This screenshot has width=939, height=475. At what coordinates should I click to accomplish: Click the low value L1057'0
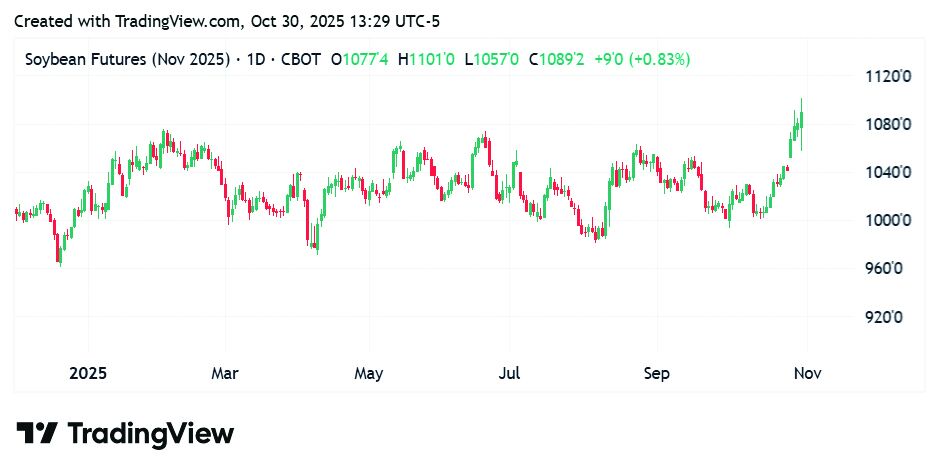492,60
